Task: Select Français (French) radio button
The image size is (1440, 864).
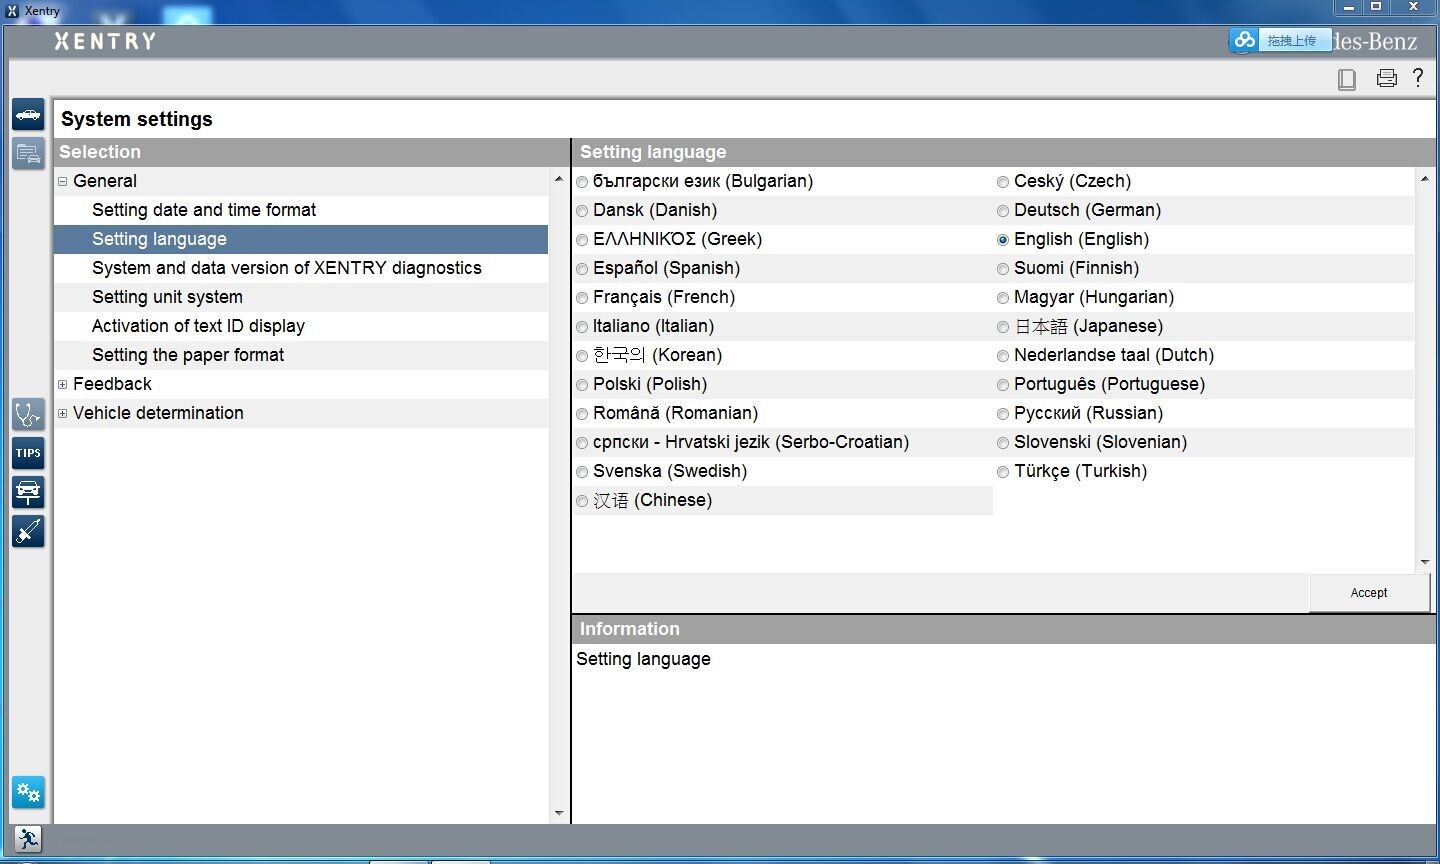Action: pos(582,298)
